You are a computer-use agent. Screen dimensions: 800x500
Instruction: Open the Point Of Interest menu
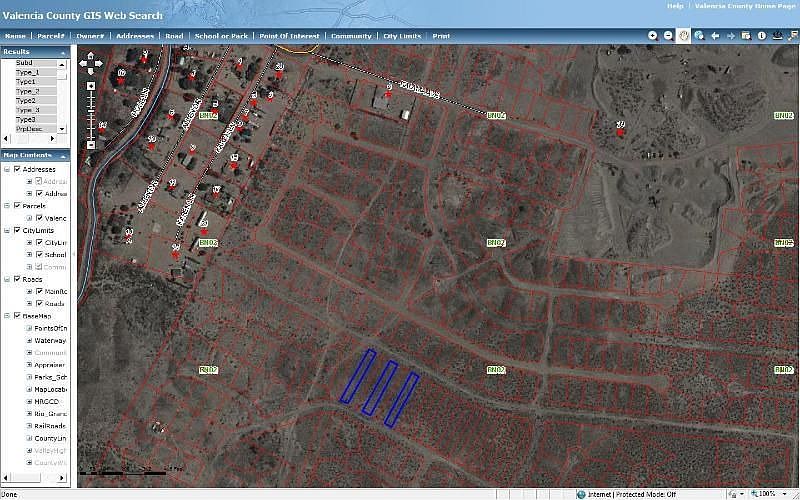tap(289, 36)
